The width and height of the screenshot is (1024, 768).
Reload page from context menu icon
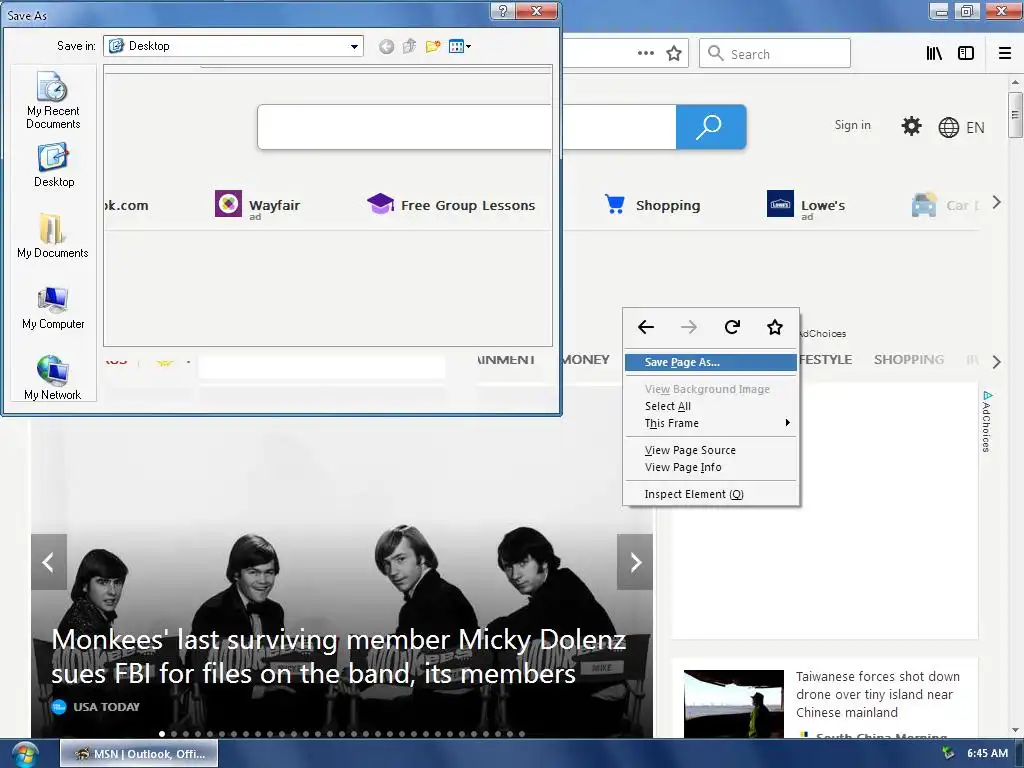pos(732,327)
